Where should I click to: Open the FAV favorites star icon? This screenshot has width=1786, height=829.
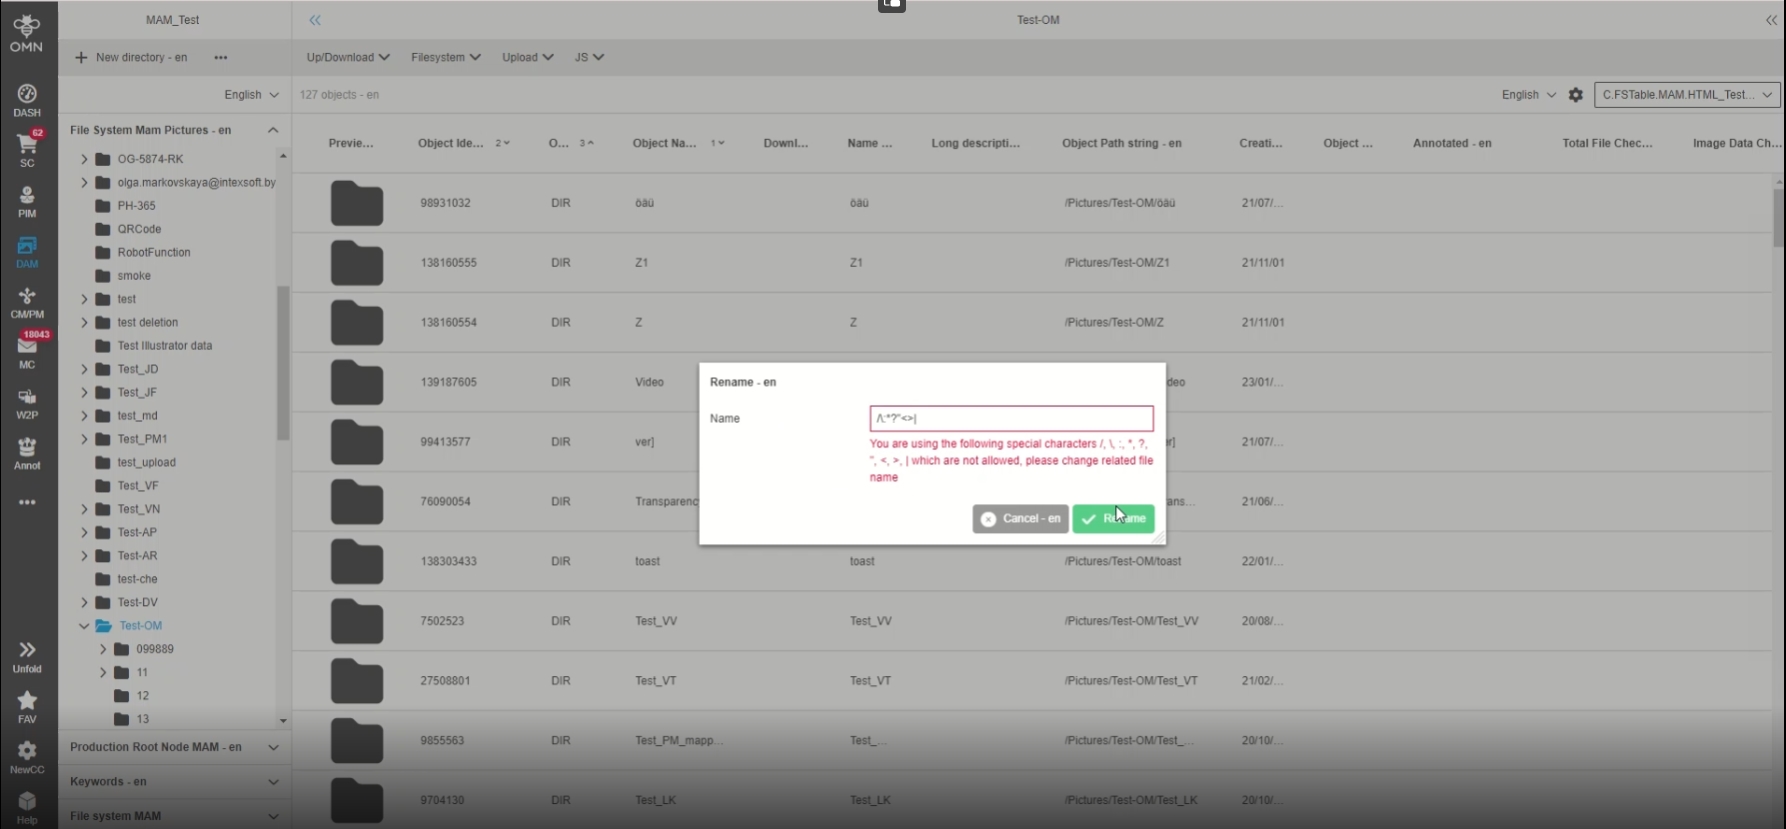click(27, 706)
